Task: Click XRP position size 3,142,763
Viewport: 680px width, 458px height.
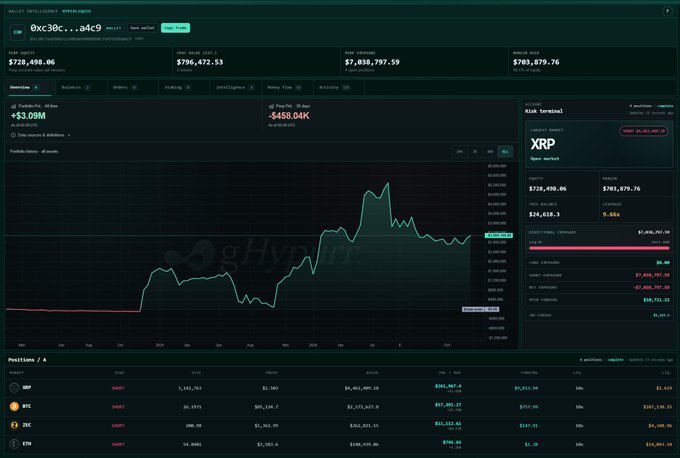Action: pyautogui.click(x=190, y=388)
